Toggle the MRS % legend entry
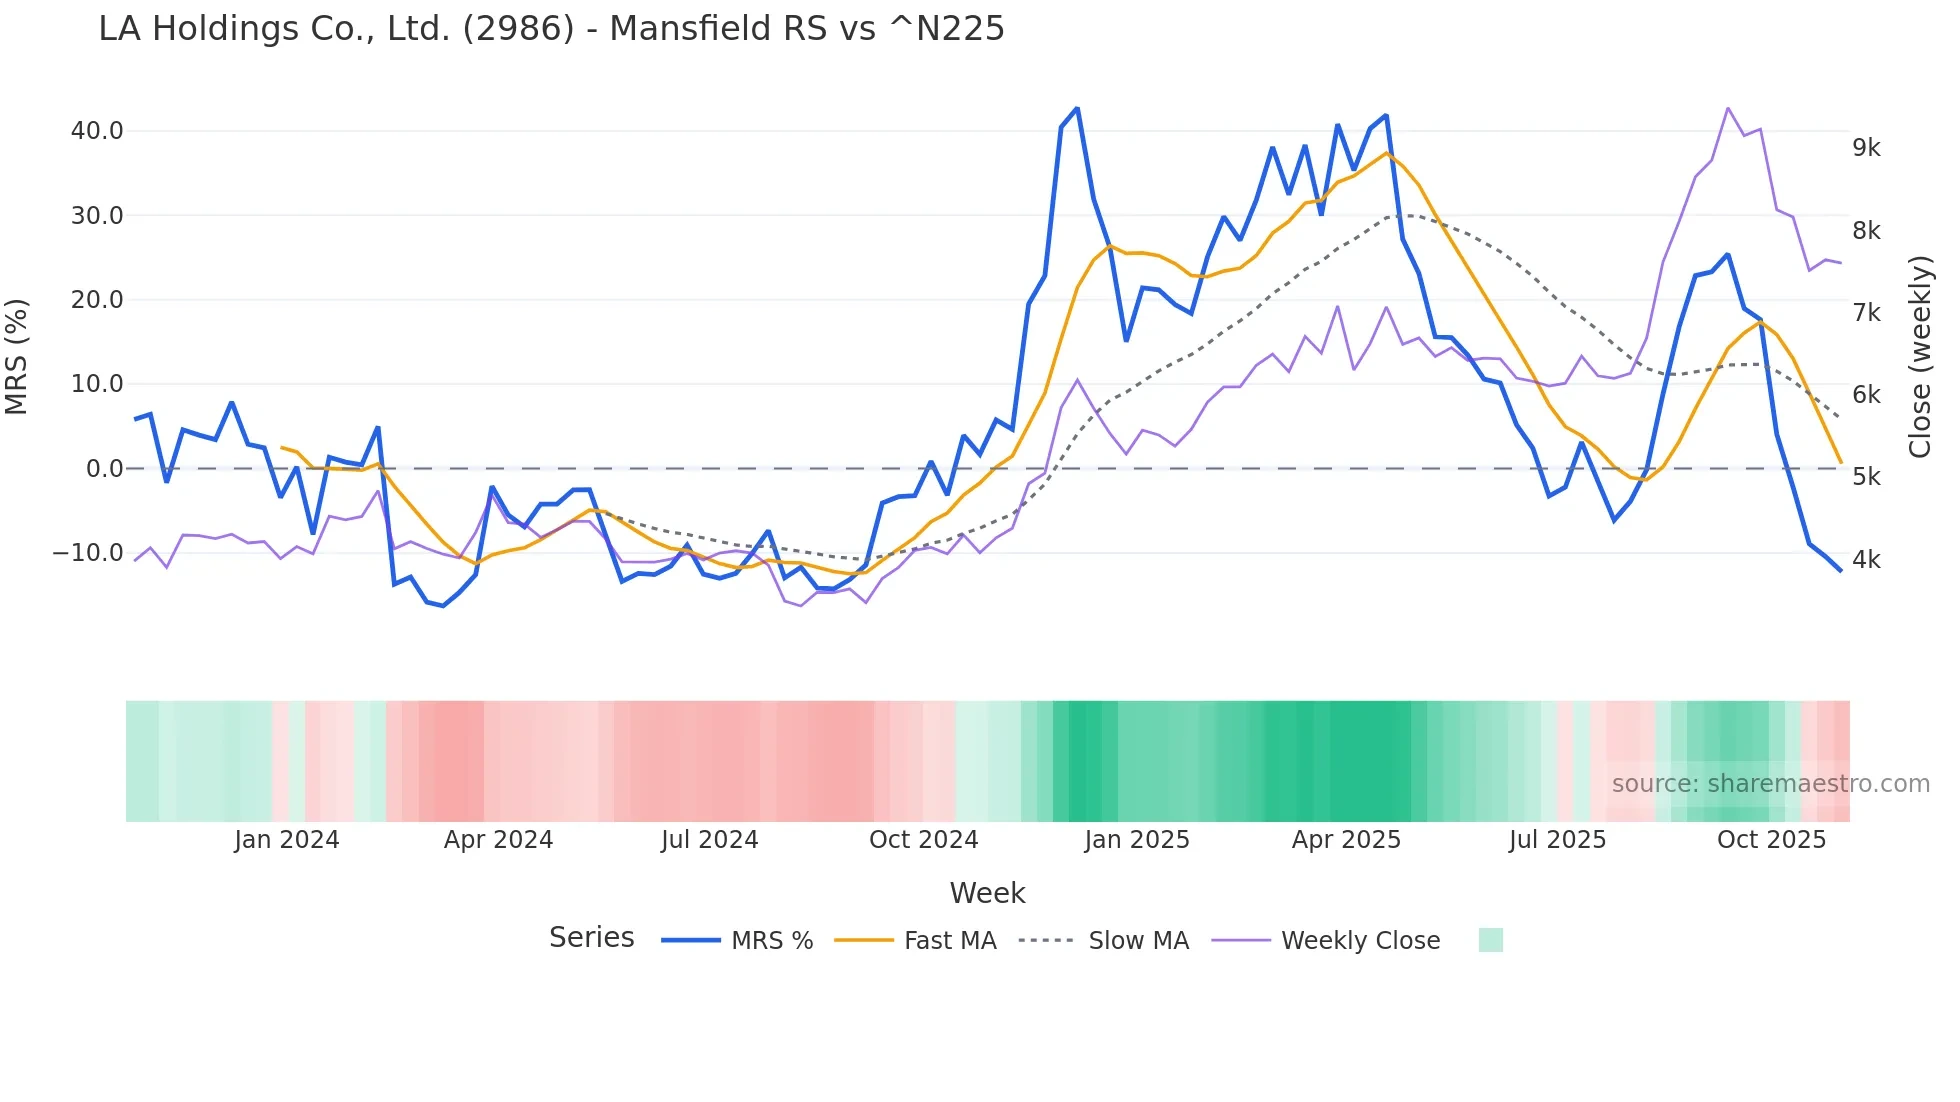The width and height of the screenshot is (1960, 1102). click(x=738, y=941)
